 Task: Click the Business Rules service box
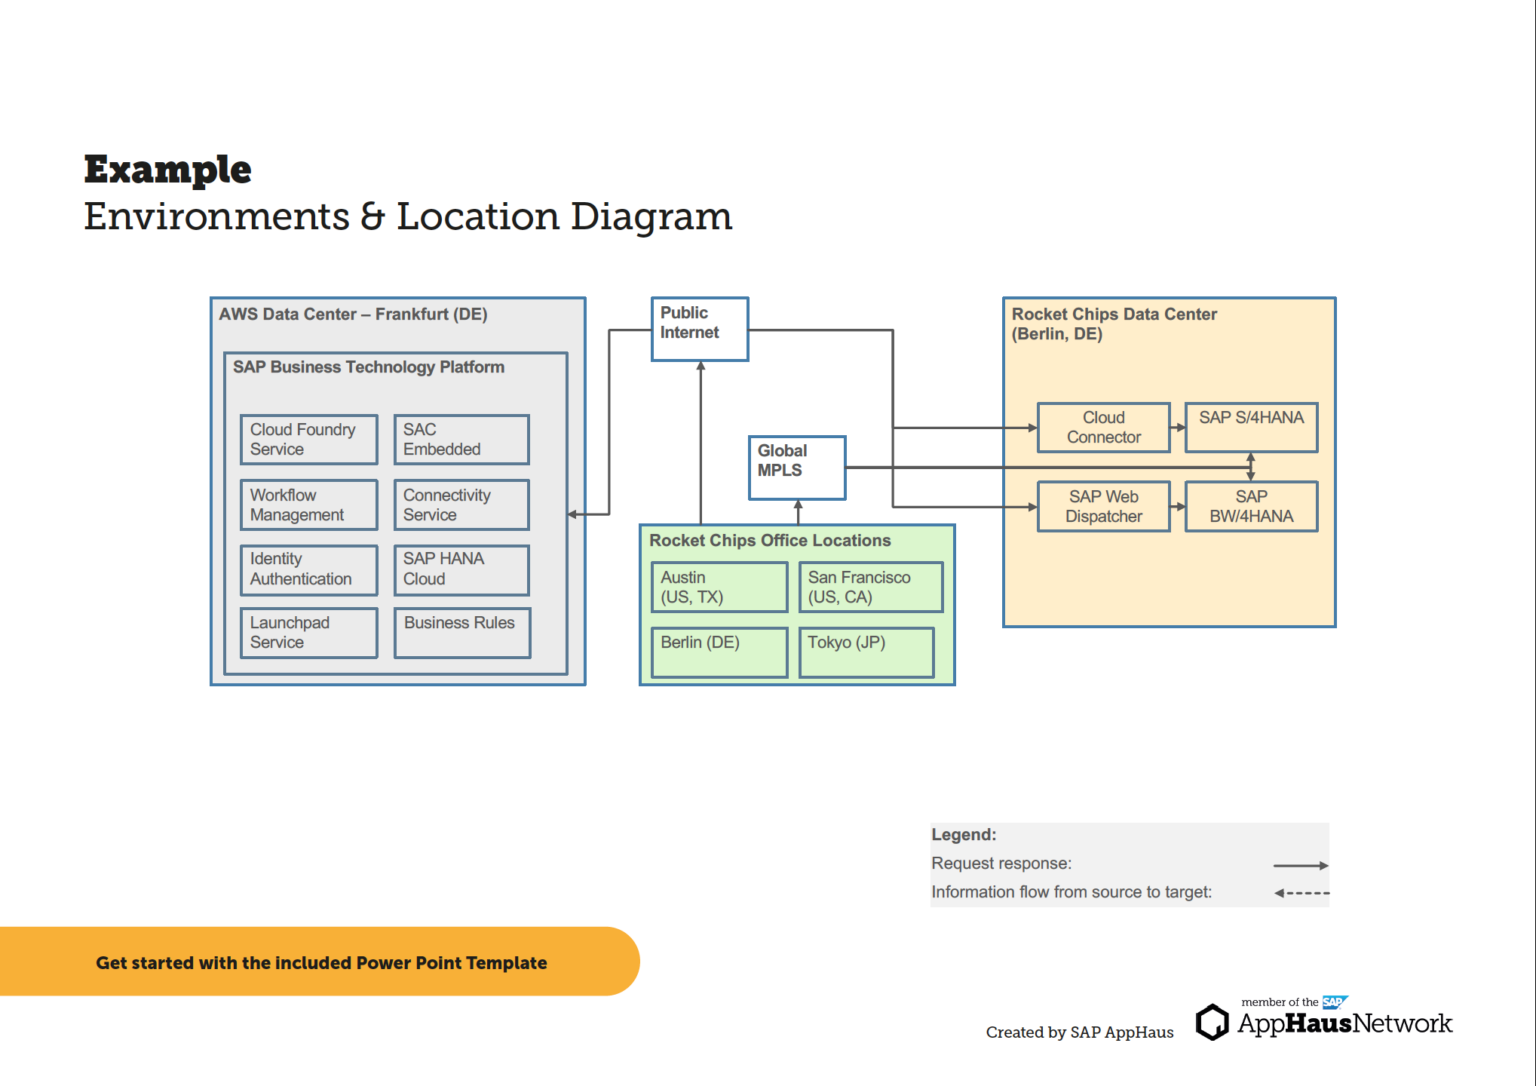pos(461,631)
